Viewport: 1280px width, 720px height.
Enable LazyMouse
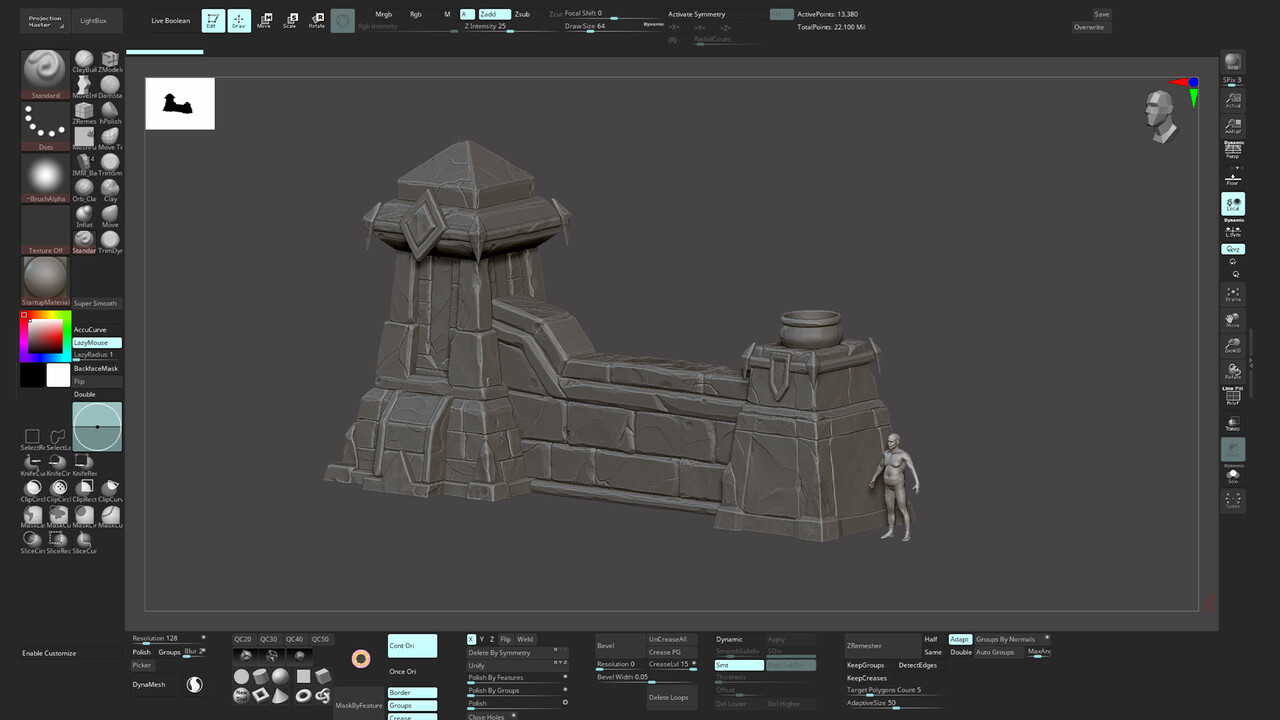97,343
